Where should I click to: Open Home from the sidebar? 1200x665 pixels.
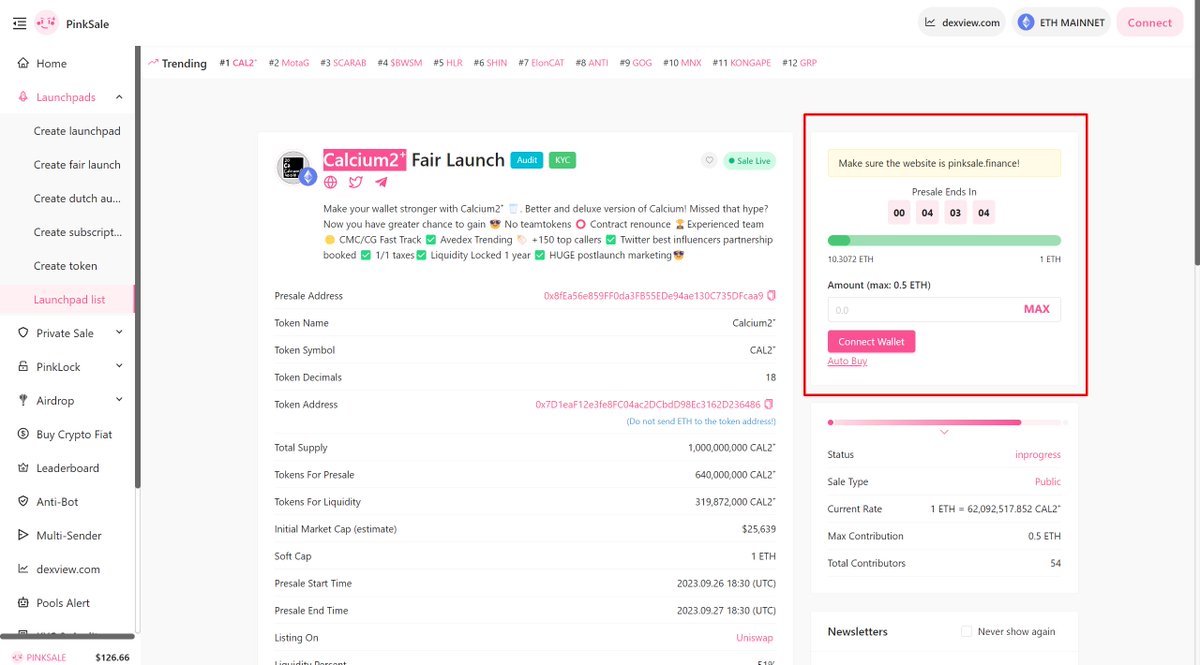(x=51, y=63)
